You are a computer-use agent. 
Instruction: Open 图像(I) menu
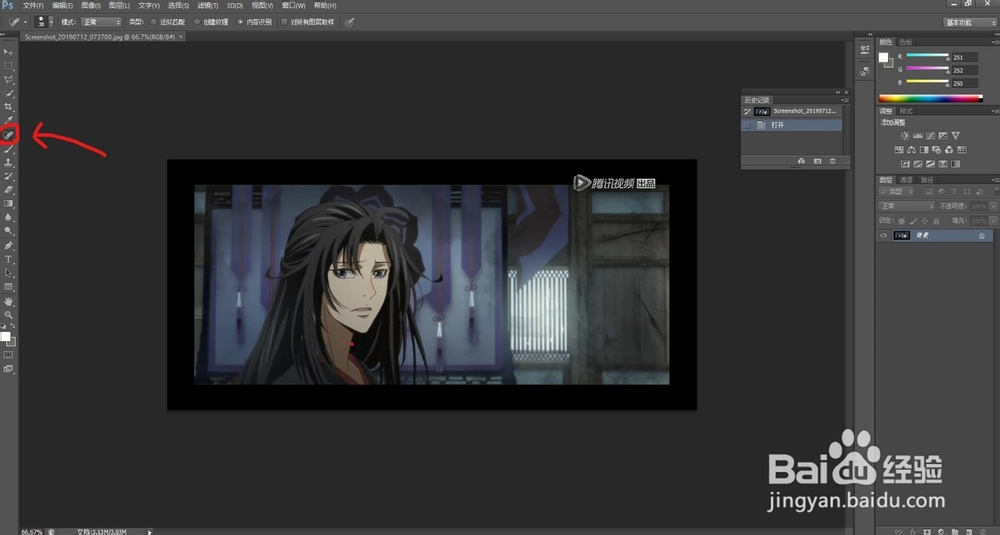91,6
